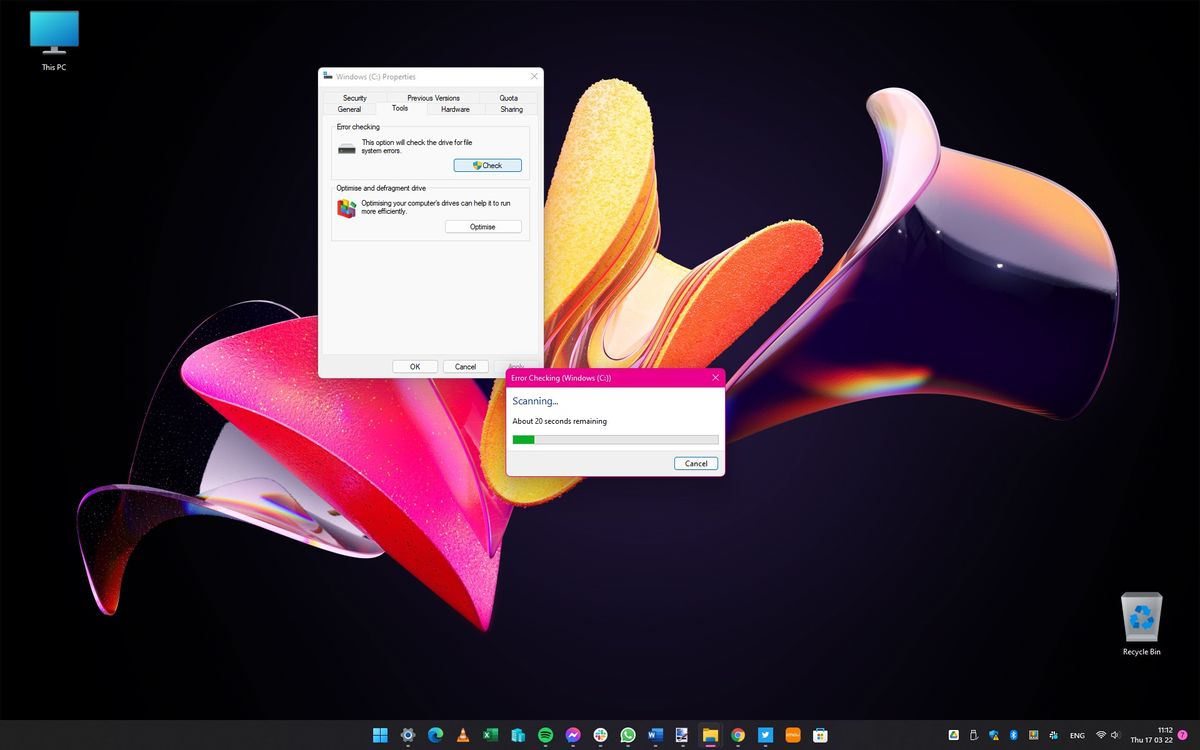Click the Check button under Error checking
The height and width of the screenshot is (750, 1200).
coord(487,164)
